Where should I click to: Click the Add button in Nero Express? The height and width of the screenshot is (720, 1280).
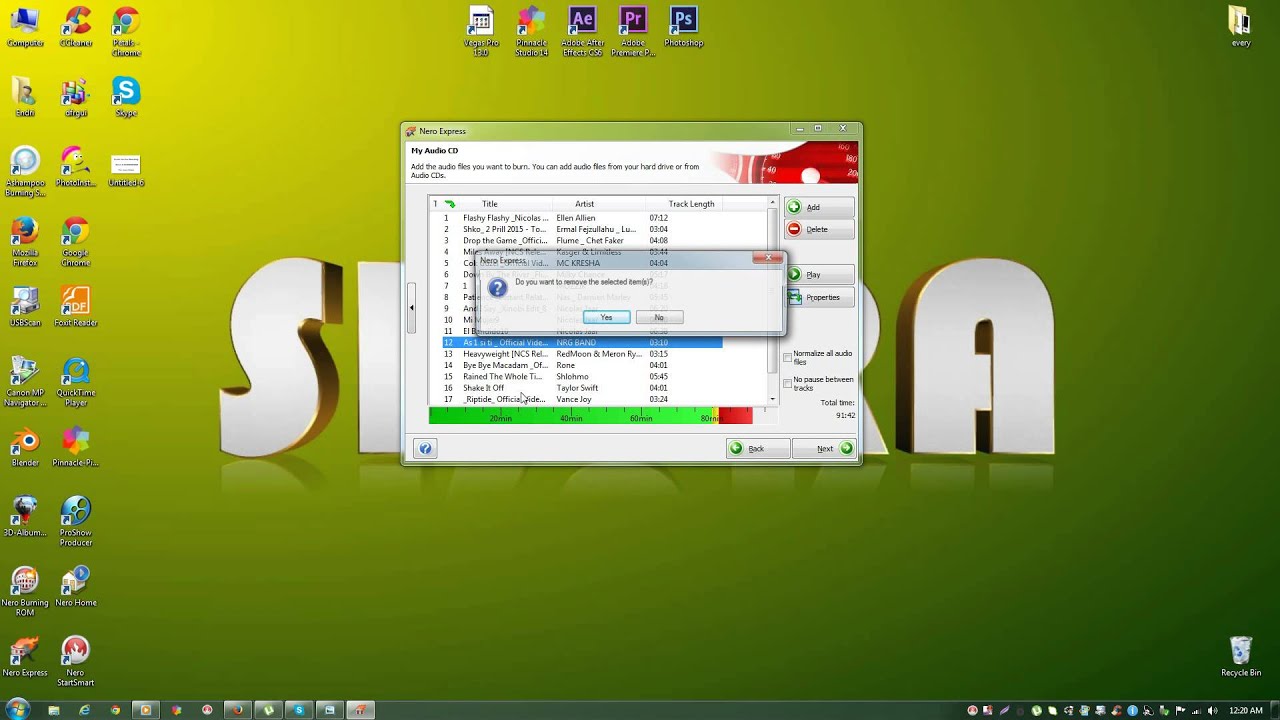click(819, 207)
